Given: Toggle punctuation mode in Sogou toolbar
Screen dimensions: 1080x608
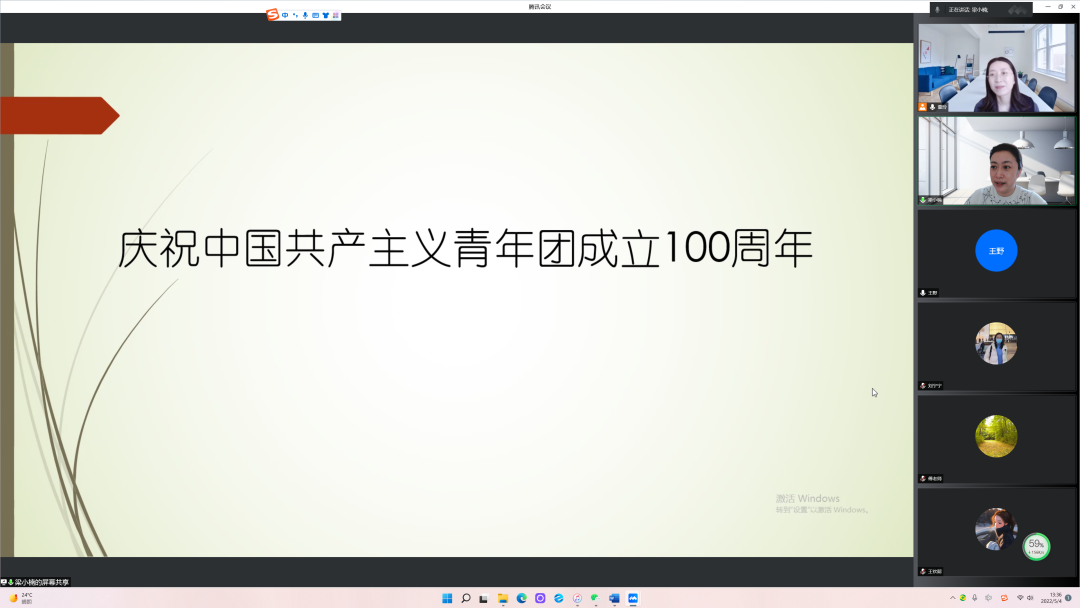Looking at the screenshot, I should click(x=295, y=15).
